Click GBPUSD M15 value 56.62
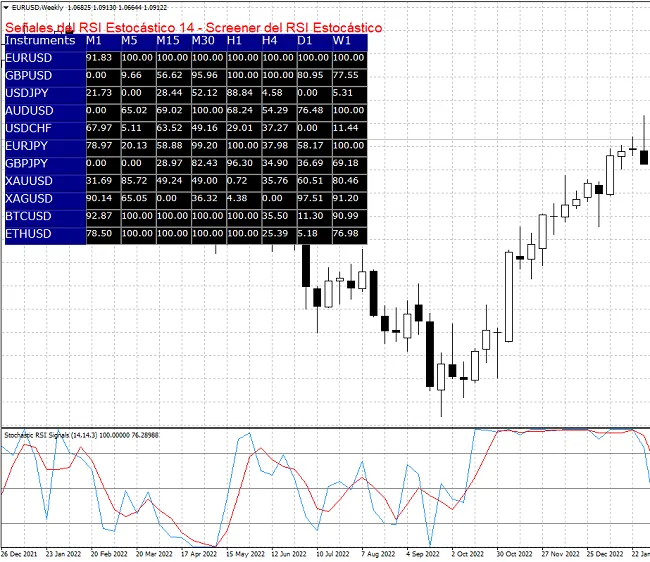 coord(170,75)
